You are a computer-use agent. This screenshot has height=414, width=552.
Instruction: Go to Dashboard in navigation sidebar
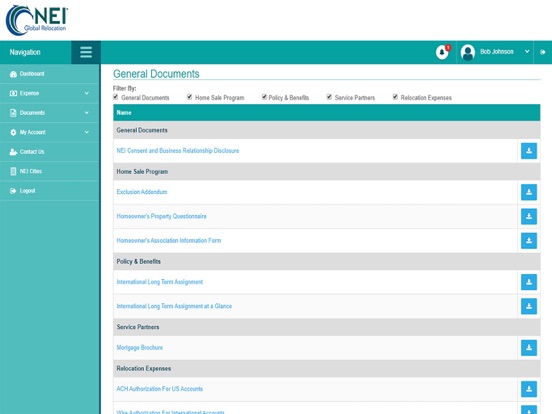point(50,74)
